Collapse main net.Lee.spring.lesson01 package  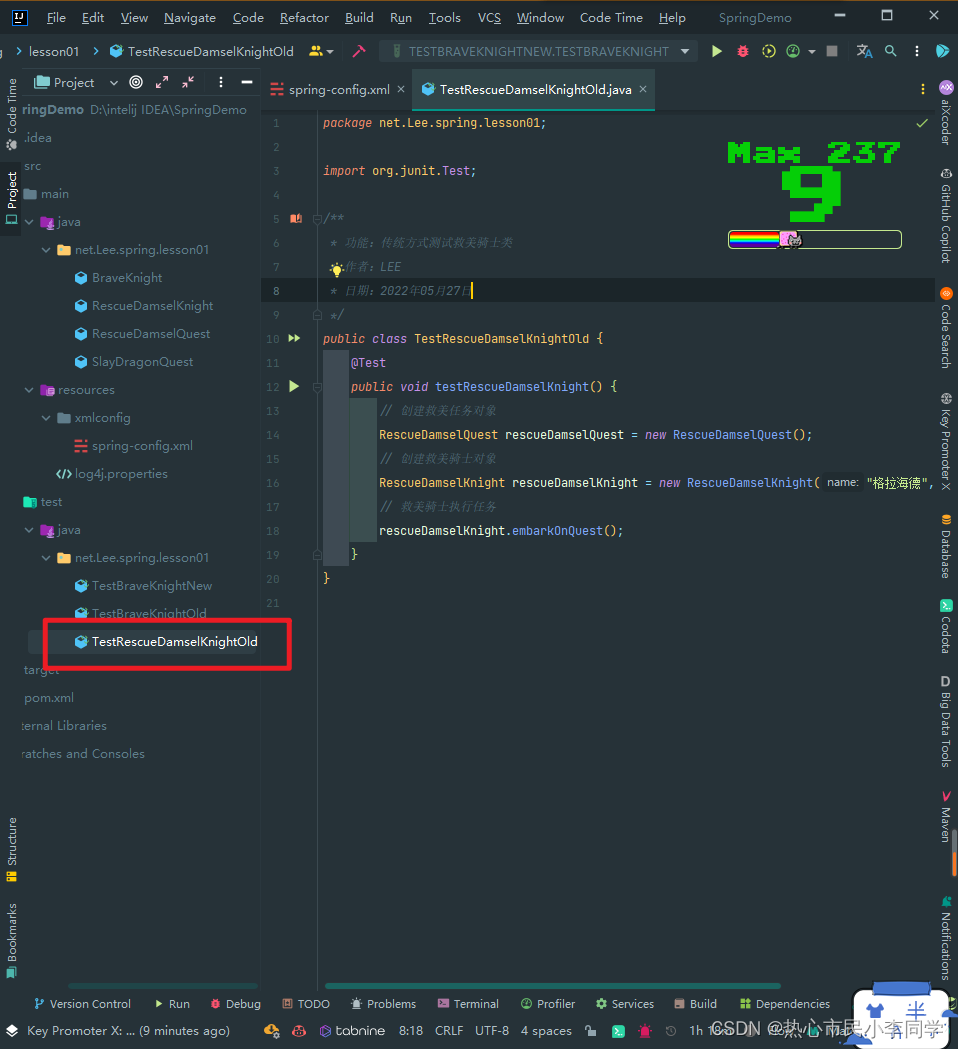[x=45, y=250]
